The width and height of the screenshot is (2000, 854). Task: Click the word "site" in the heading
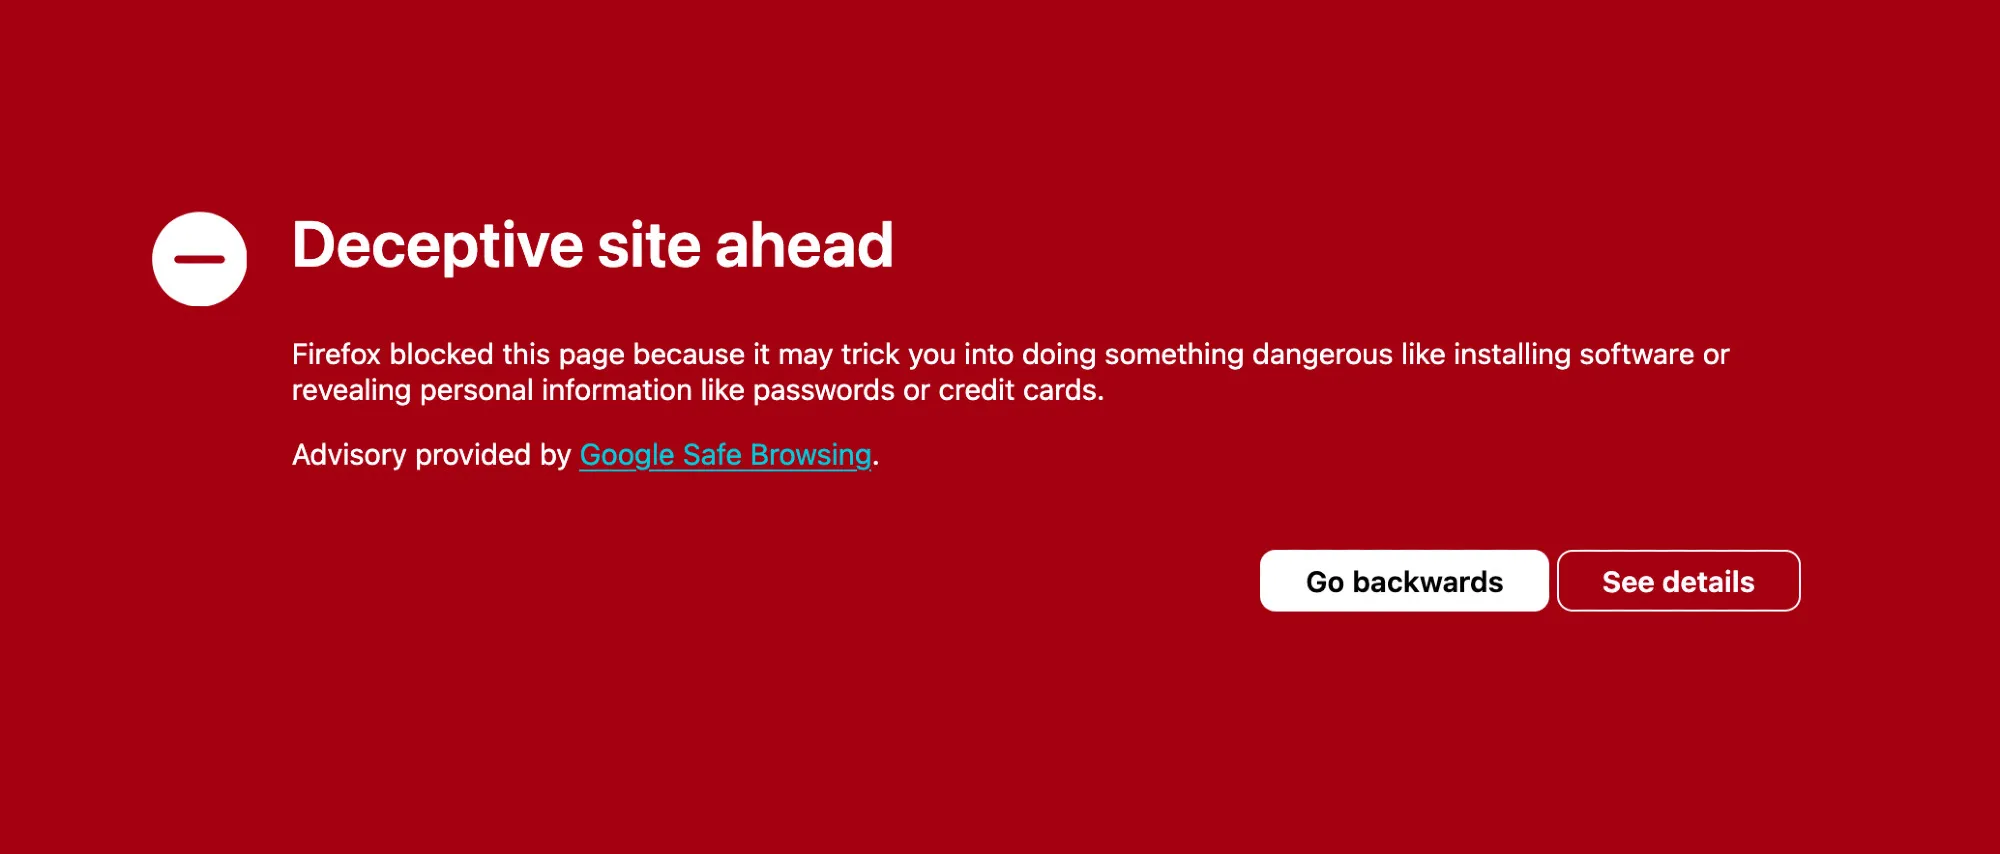pyautogui.click(x=649, y=246)
